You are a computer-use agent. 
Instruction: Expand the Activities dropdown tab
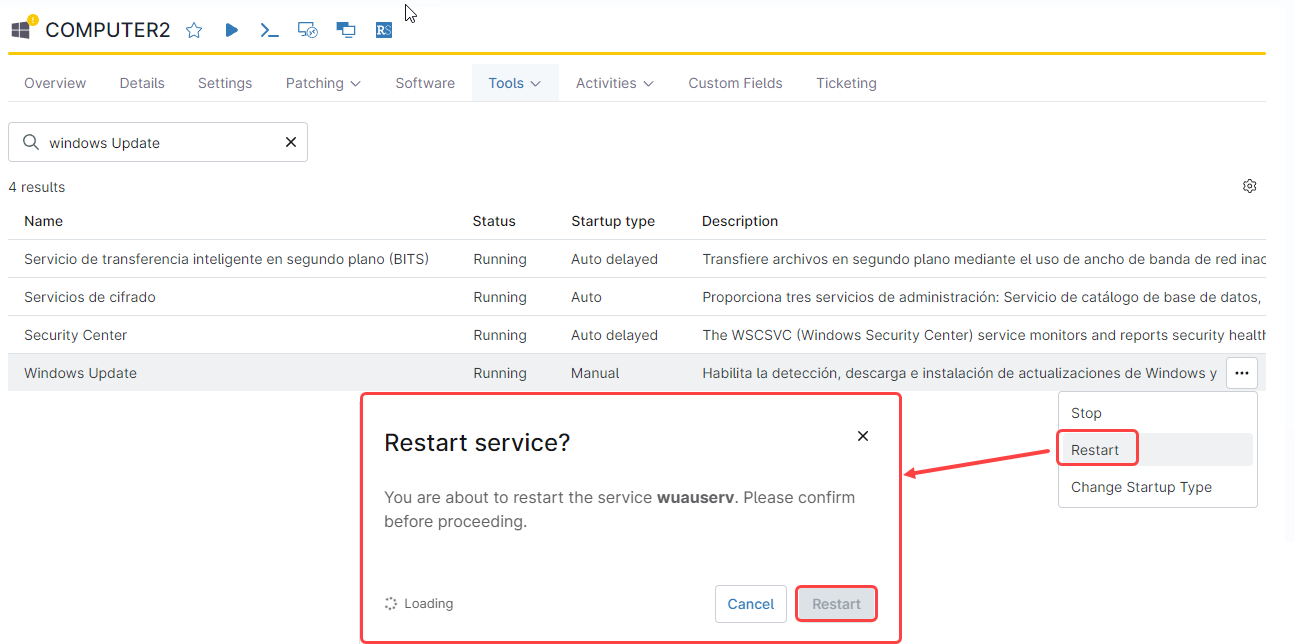615,83
